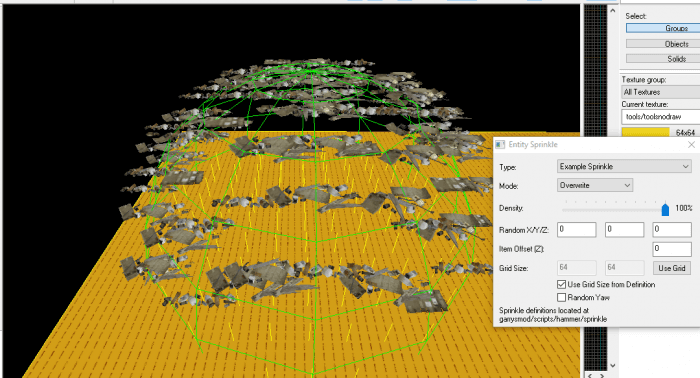
Task: Open the Mode dropdown set to Overwrite
Action: pyautogui.click(x=595, y=185)
